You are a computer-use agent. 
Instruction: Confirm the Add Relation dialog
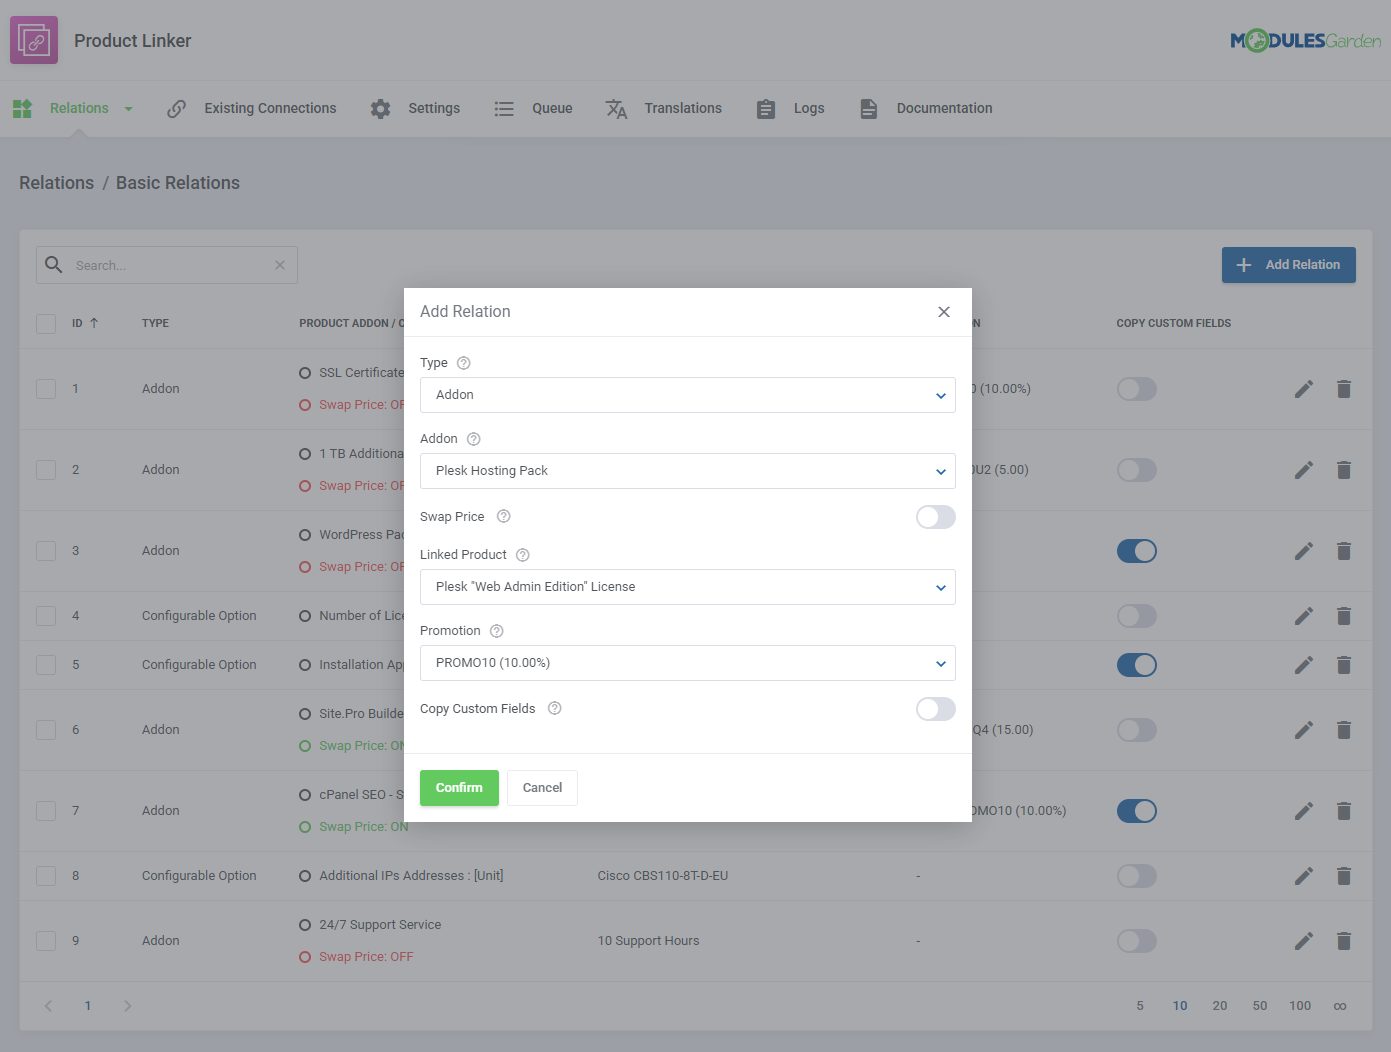click(x=459, y=787)
